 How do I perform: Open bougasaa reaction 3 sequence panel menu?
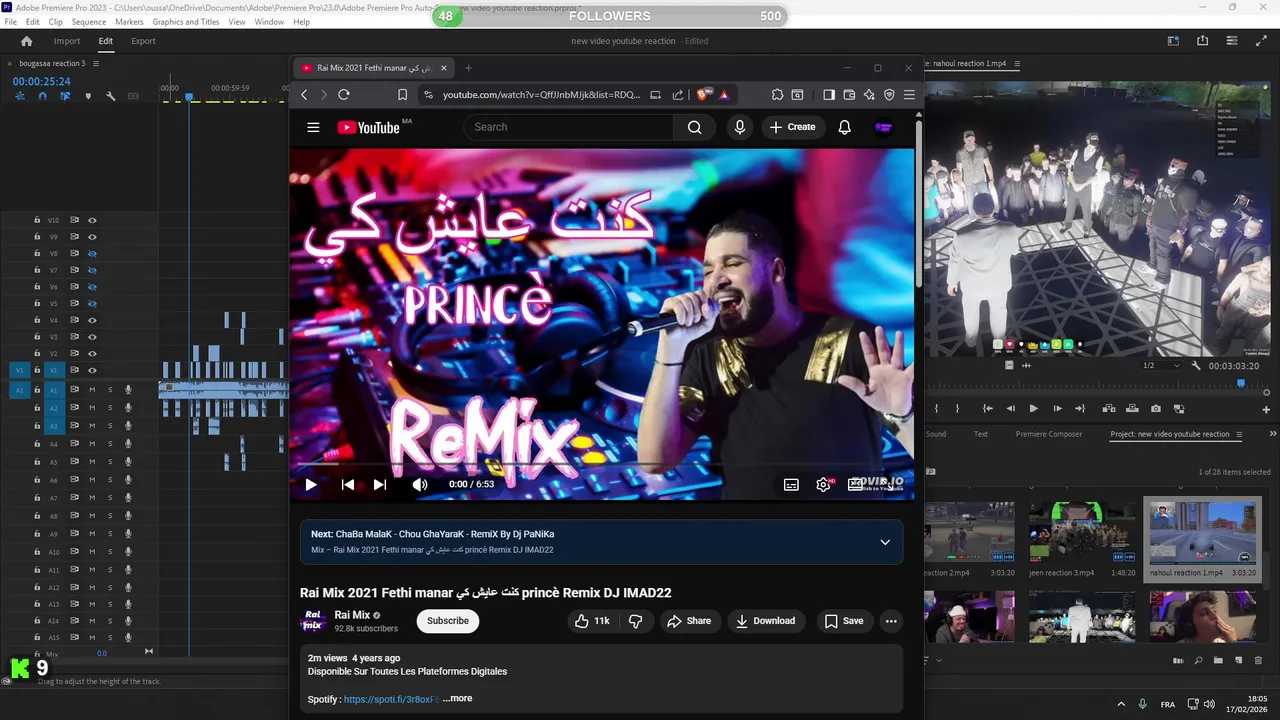(96, 63)
